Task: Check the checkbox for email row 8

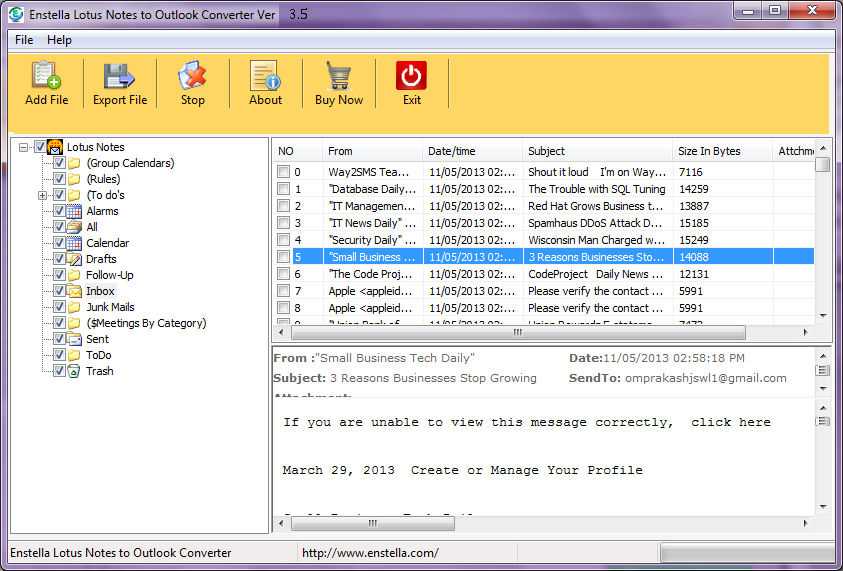Action: pyautogui.click(x=283, y=308)
